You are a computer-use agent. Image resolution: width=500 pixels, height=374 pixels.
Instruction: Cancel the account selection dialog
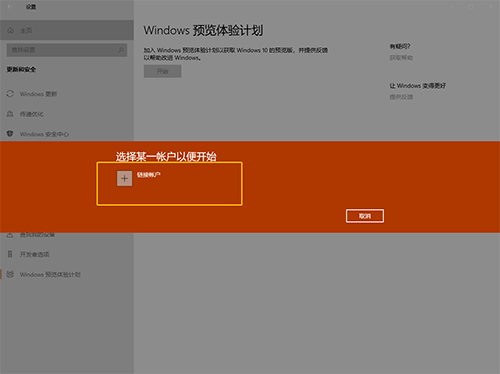[x=365, y=216]
